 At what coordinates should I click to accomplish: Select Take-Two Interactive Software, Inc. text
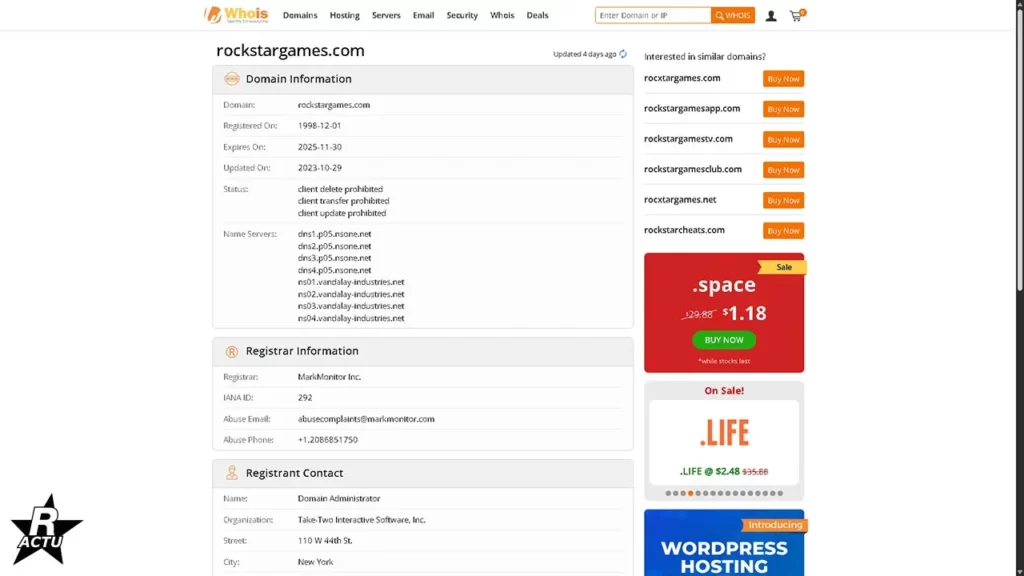(361, 520)
